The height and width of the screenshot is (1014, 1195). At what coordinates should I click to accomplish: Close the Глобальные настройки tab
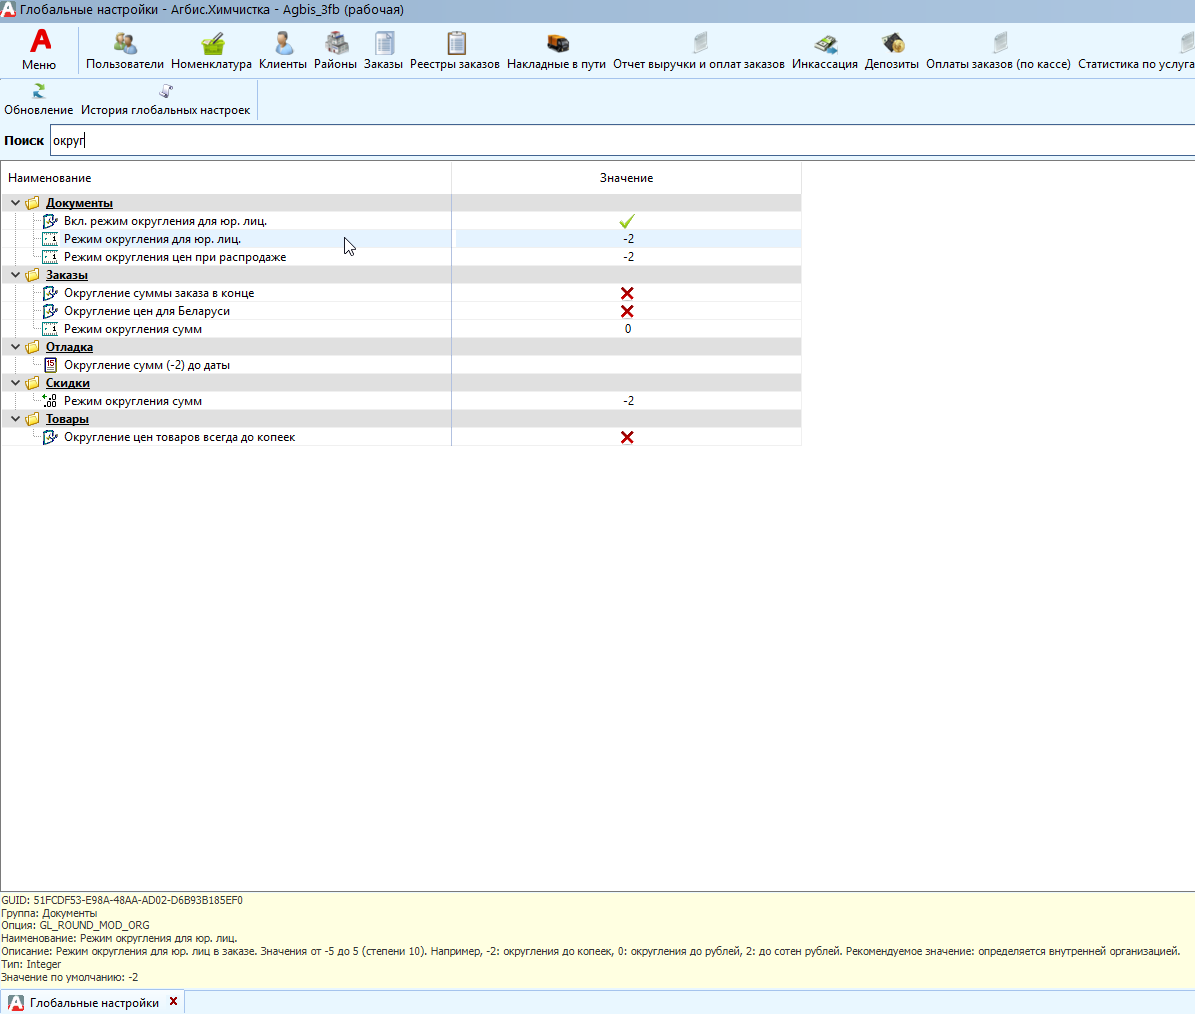point(174,1002)
